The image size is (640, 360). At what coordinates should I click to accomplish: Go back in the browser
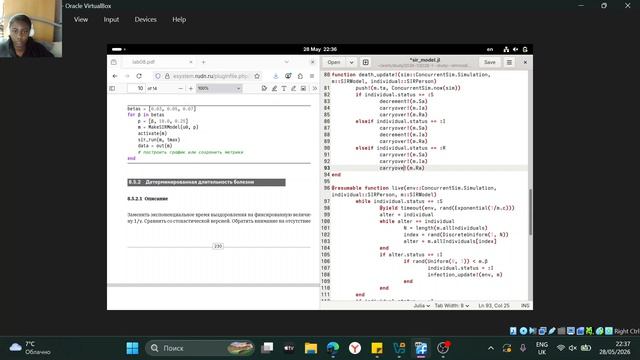[x=115, y=76]
